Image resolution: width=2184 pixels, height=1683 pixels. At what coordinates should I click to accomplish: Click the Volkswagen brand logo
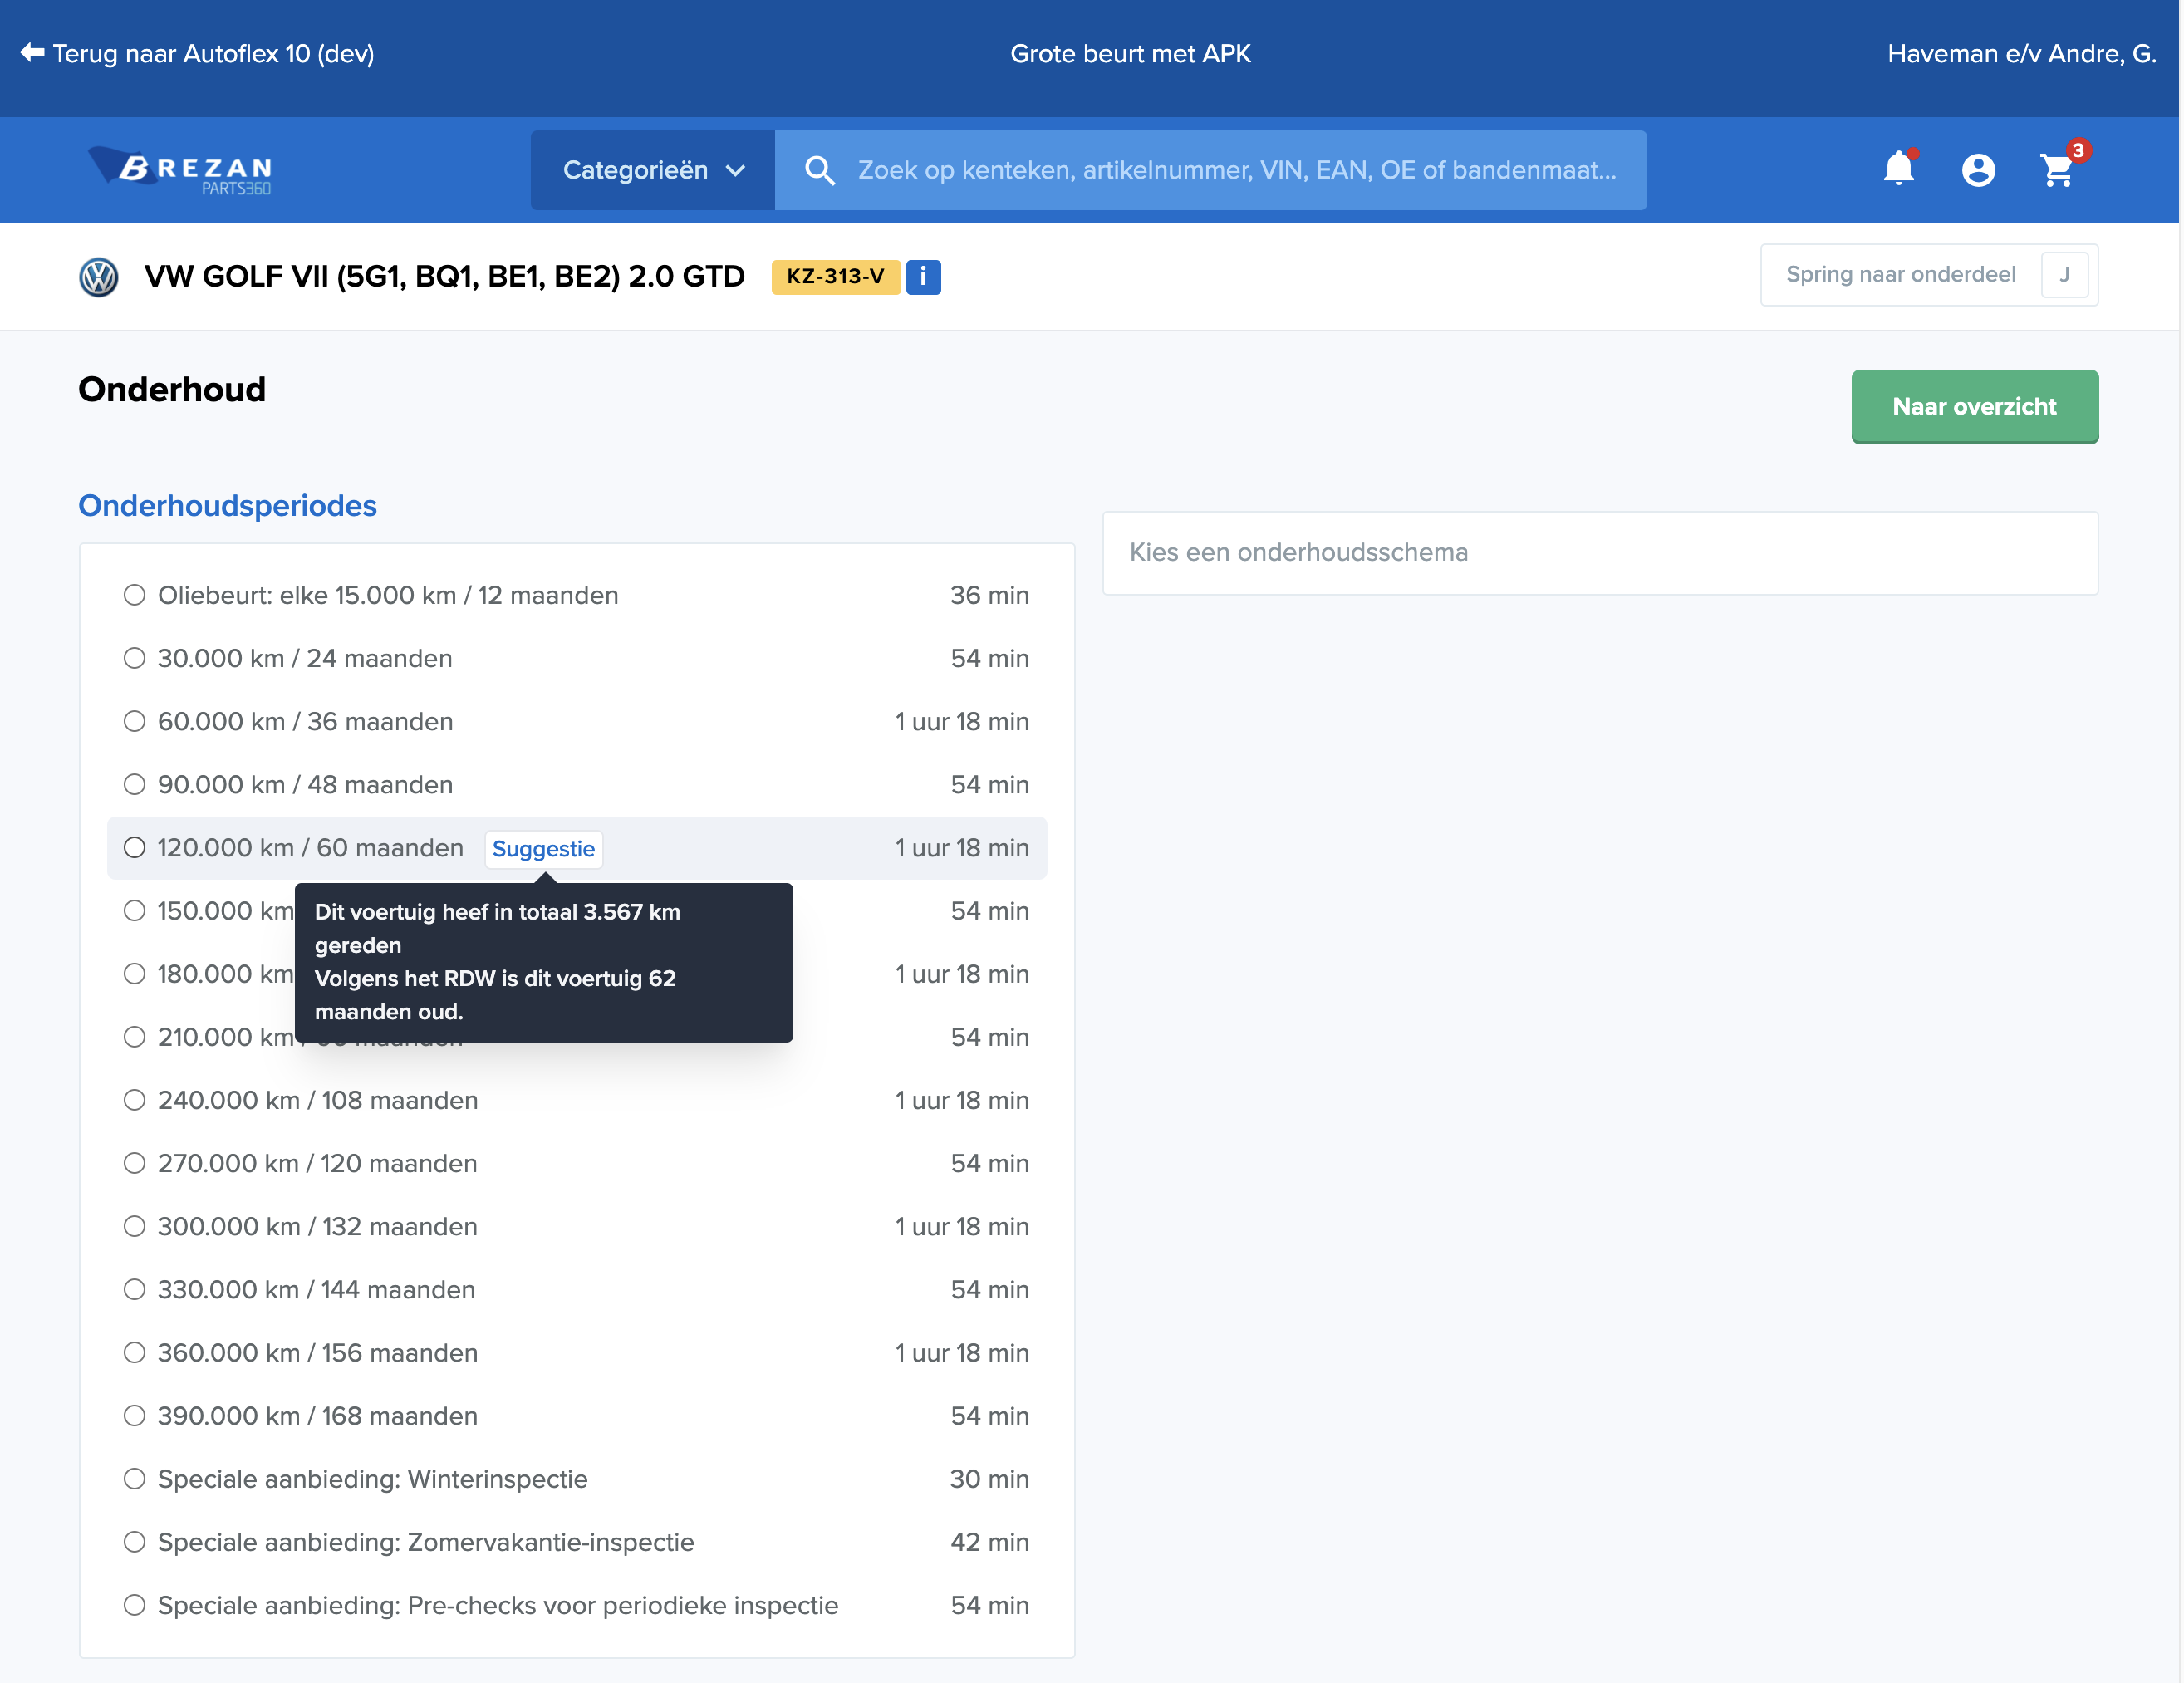pyautogui.click(x=98, y=277)
